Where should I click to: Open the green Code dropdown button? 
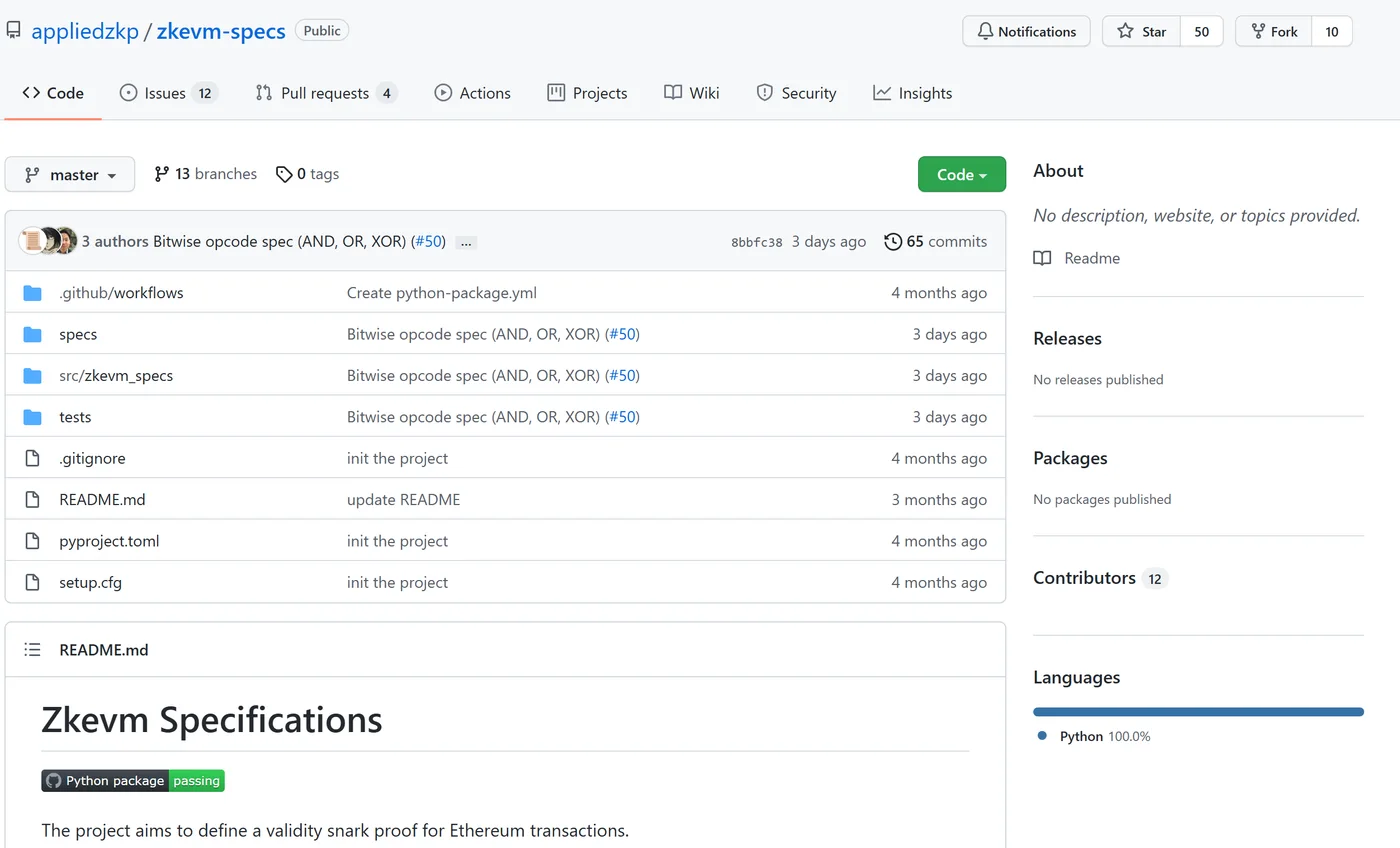click(x=962, y=175)
